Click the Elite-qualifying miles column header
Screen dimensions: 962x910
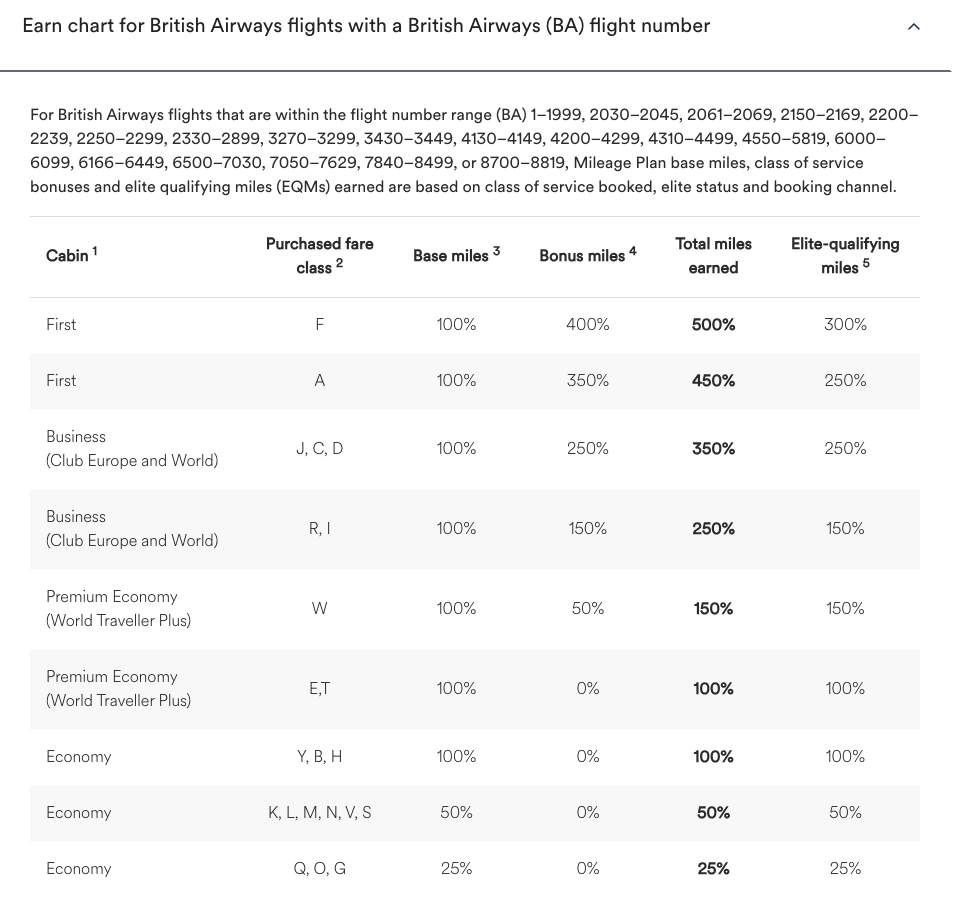pos(845,255)
